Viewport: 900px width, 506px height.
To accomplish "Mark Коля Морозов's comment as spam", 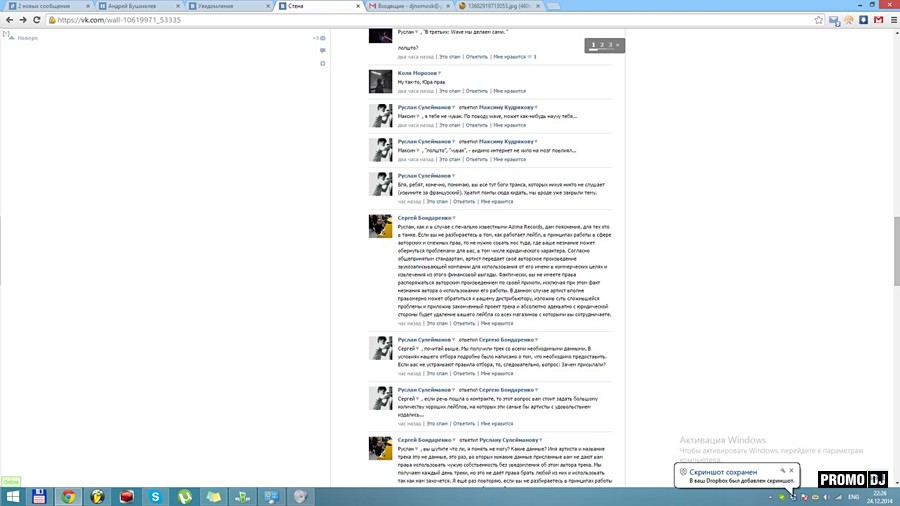I will click(x=450, y=91).
